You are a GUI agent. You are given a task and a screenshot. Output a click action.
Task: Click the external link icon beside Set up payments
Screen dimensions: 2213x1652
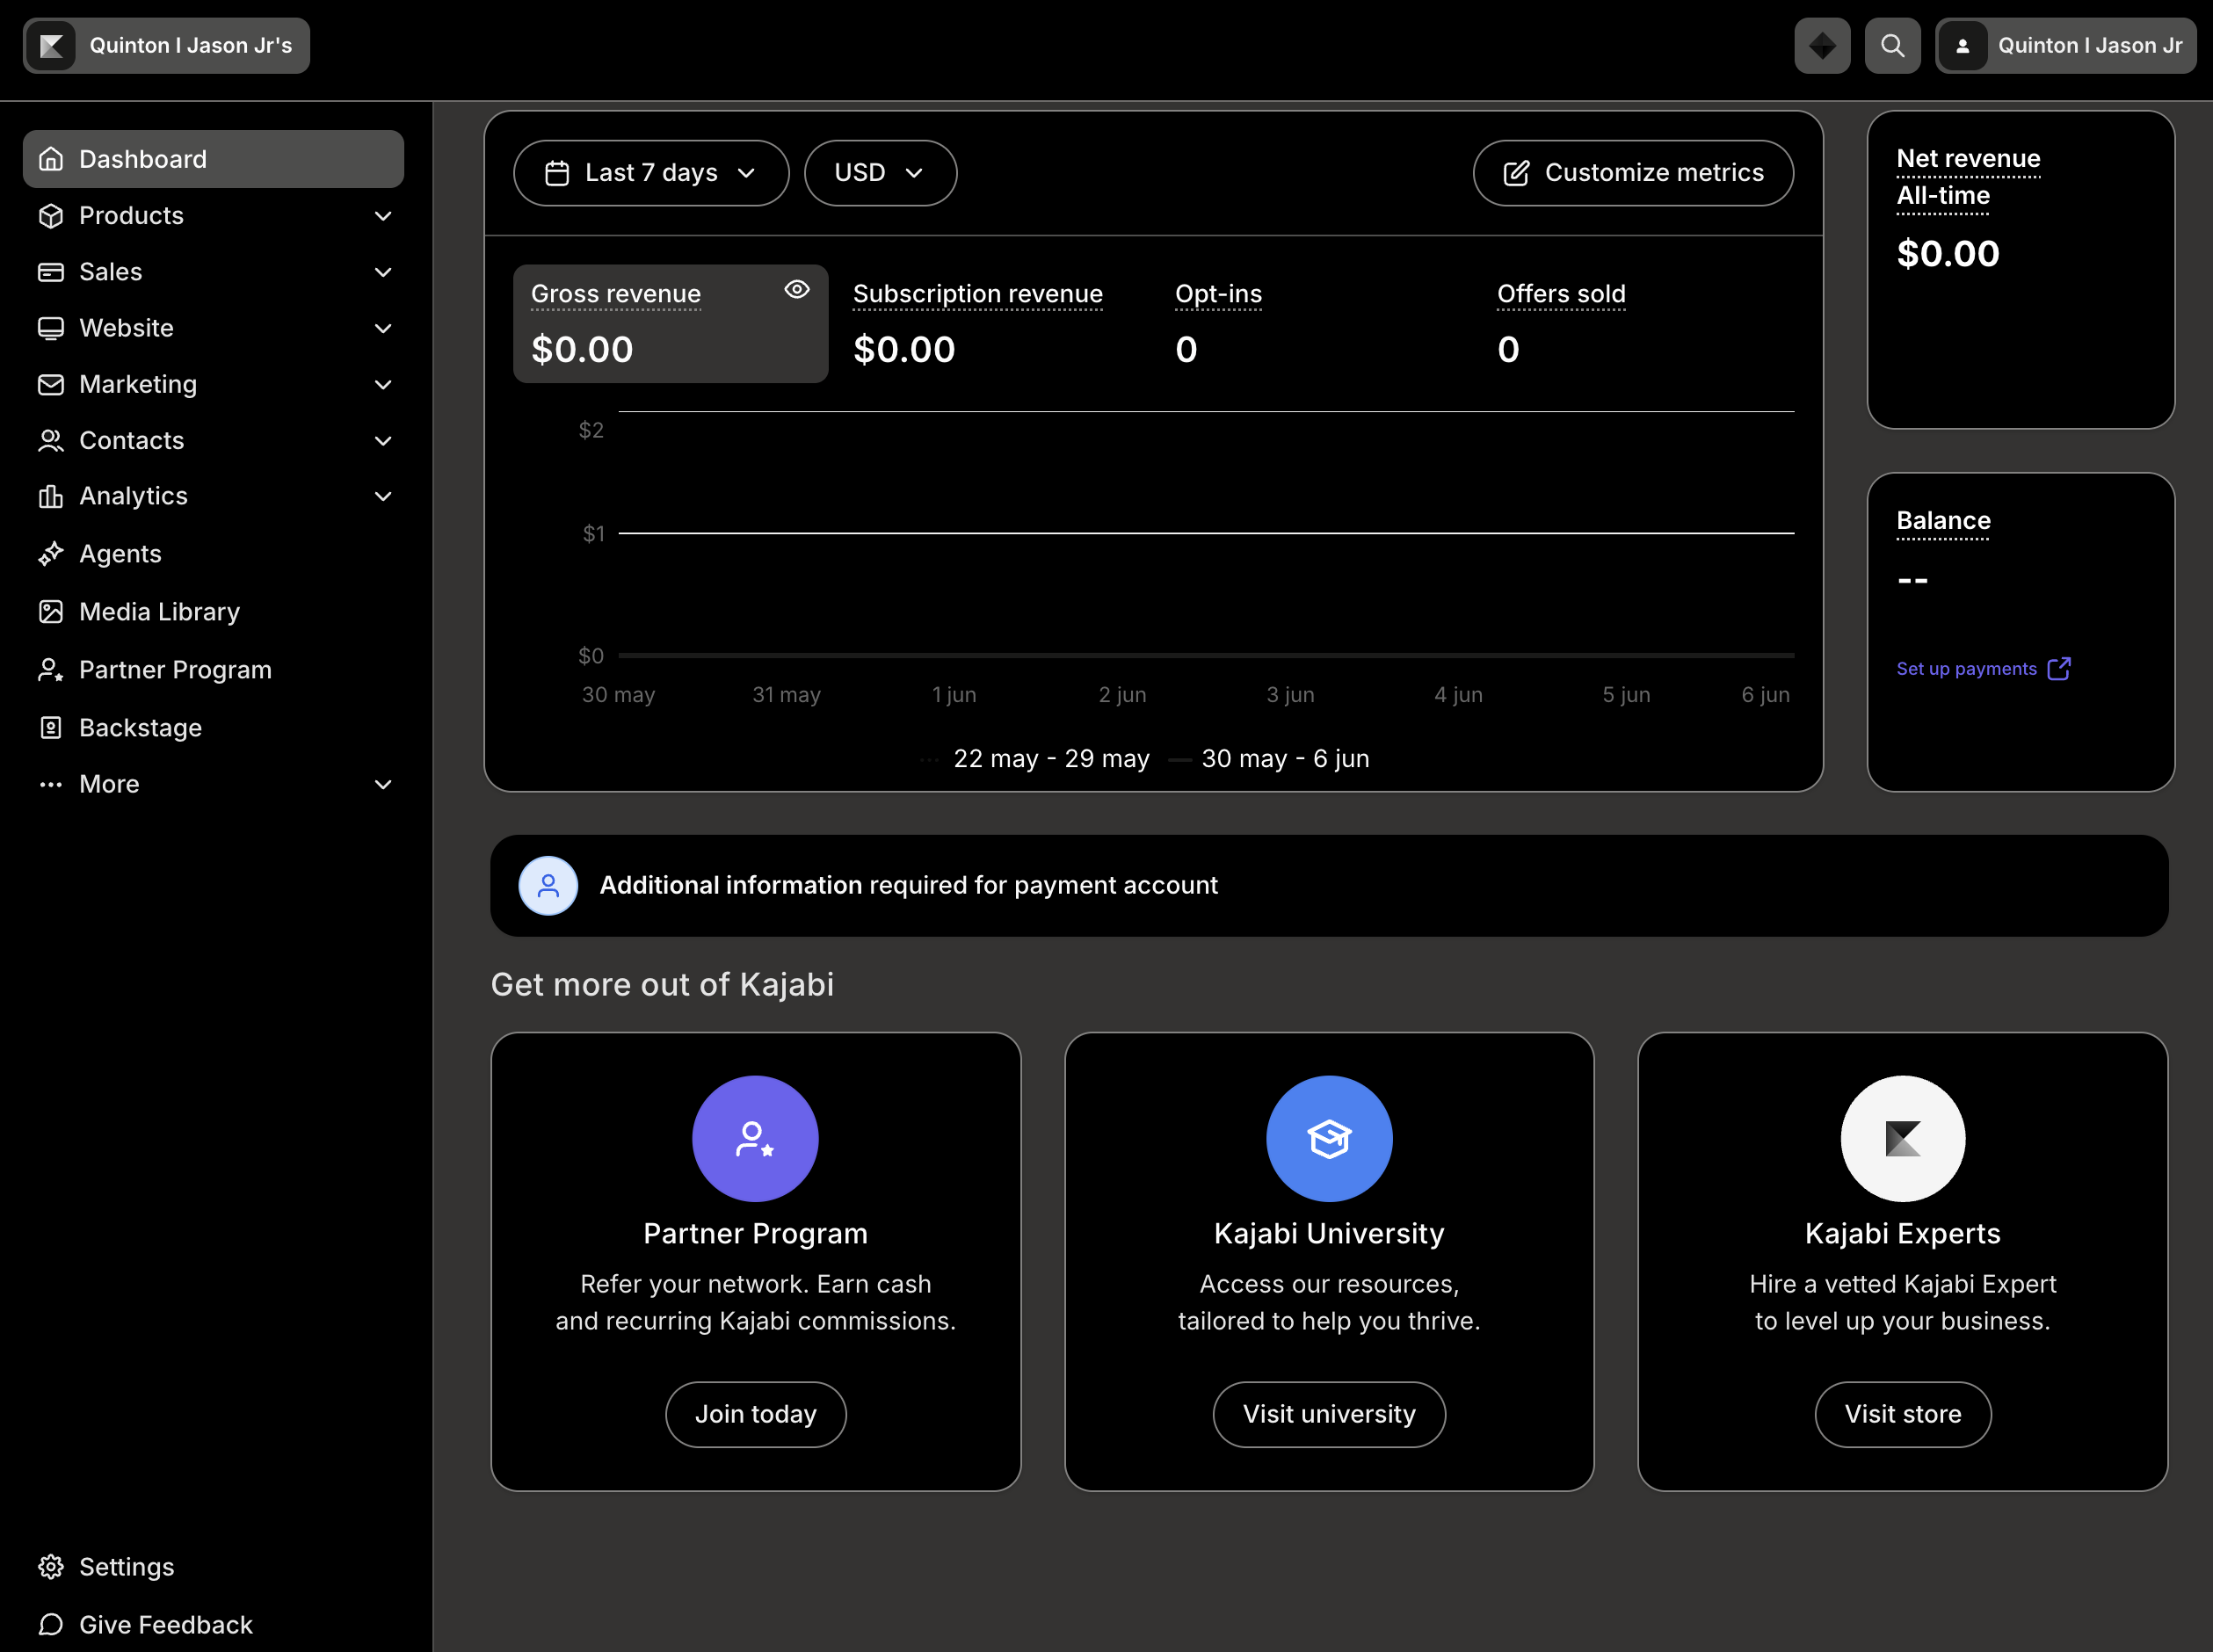click(x=2058, y=668)
